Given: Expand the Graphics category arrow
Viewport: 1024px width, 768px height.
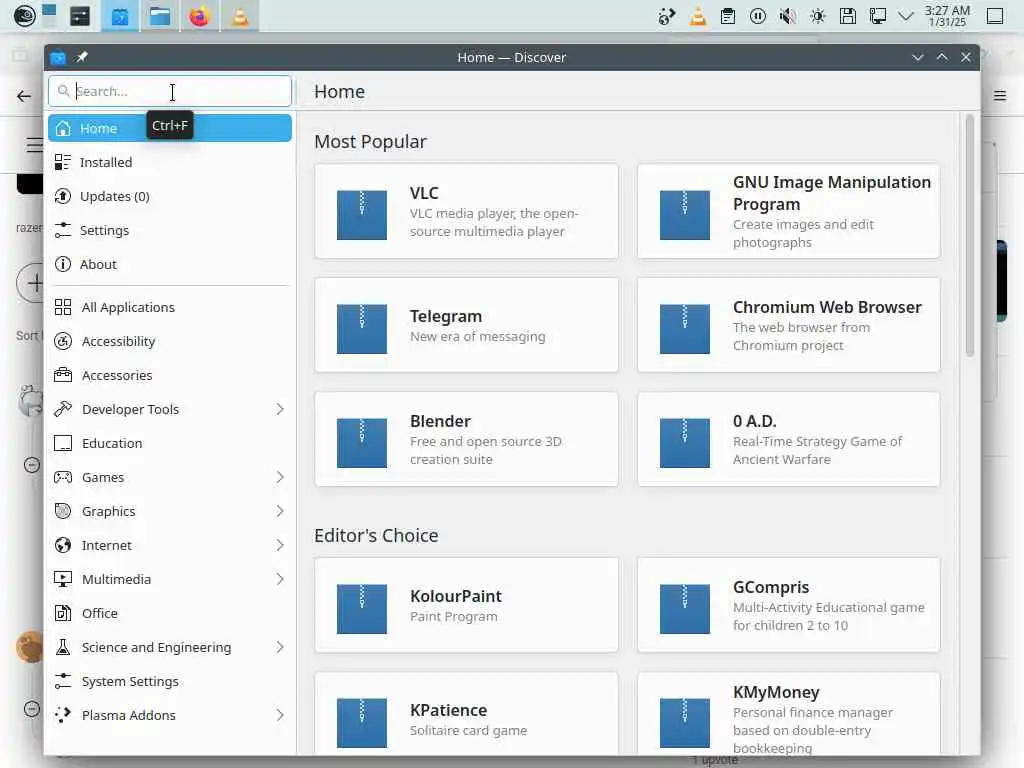Looking at the screenshot, I should coord(280,511).
